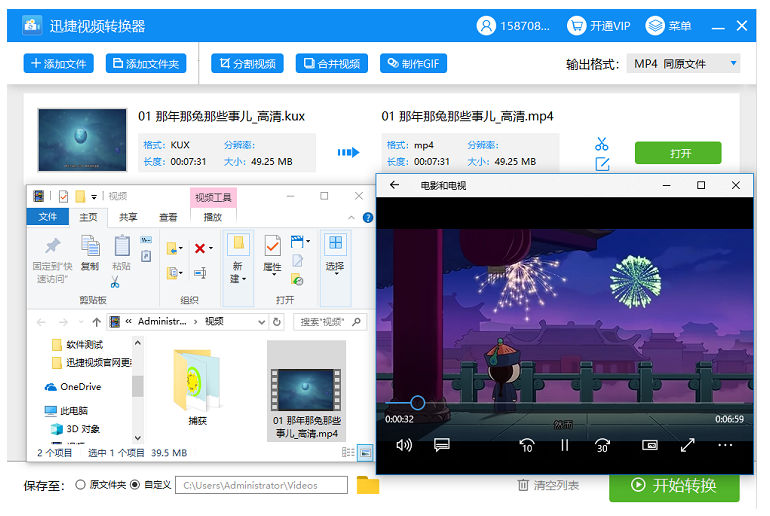This screenshot has height=516, width=770.
Task: Select OneDrive in navigation tree
Action: point(73,387)
